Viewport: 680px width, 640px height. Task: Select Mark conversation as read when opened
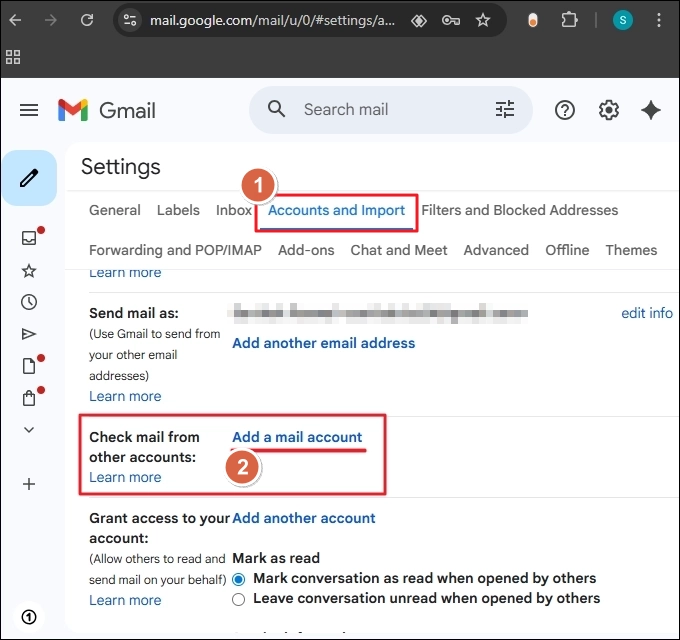[239, 579]
